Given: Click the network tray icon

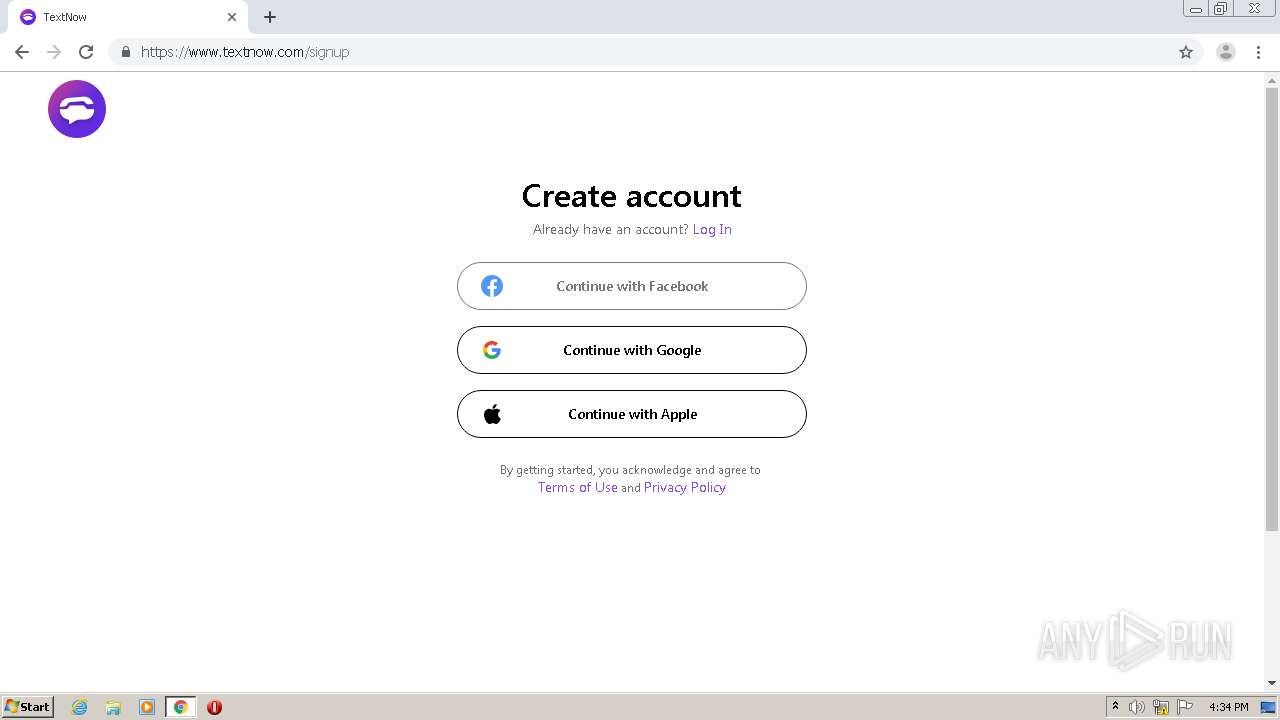Looking at the screenshot, I should [1161, 707].
